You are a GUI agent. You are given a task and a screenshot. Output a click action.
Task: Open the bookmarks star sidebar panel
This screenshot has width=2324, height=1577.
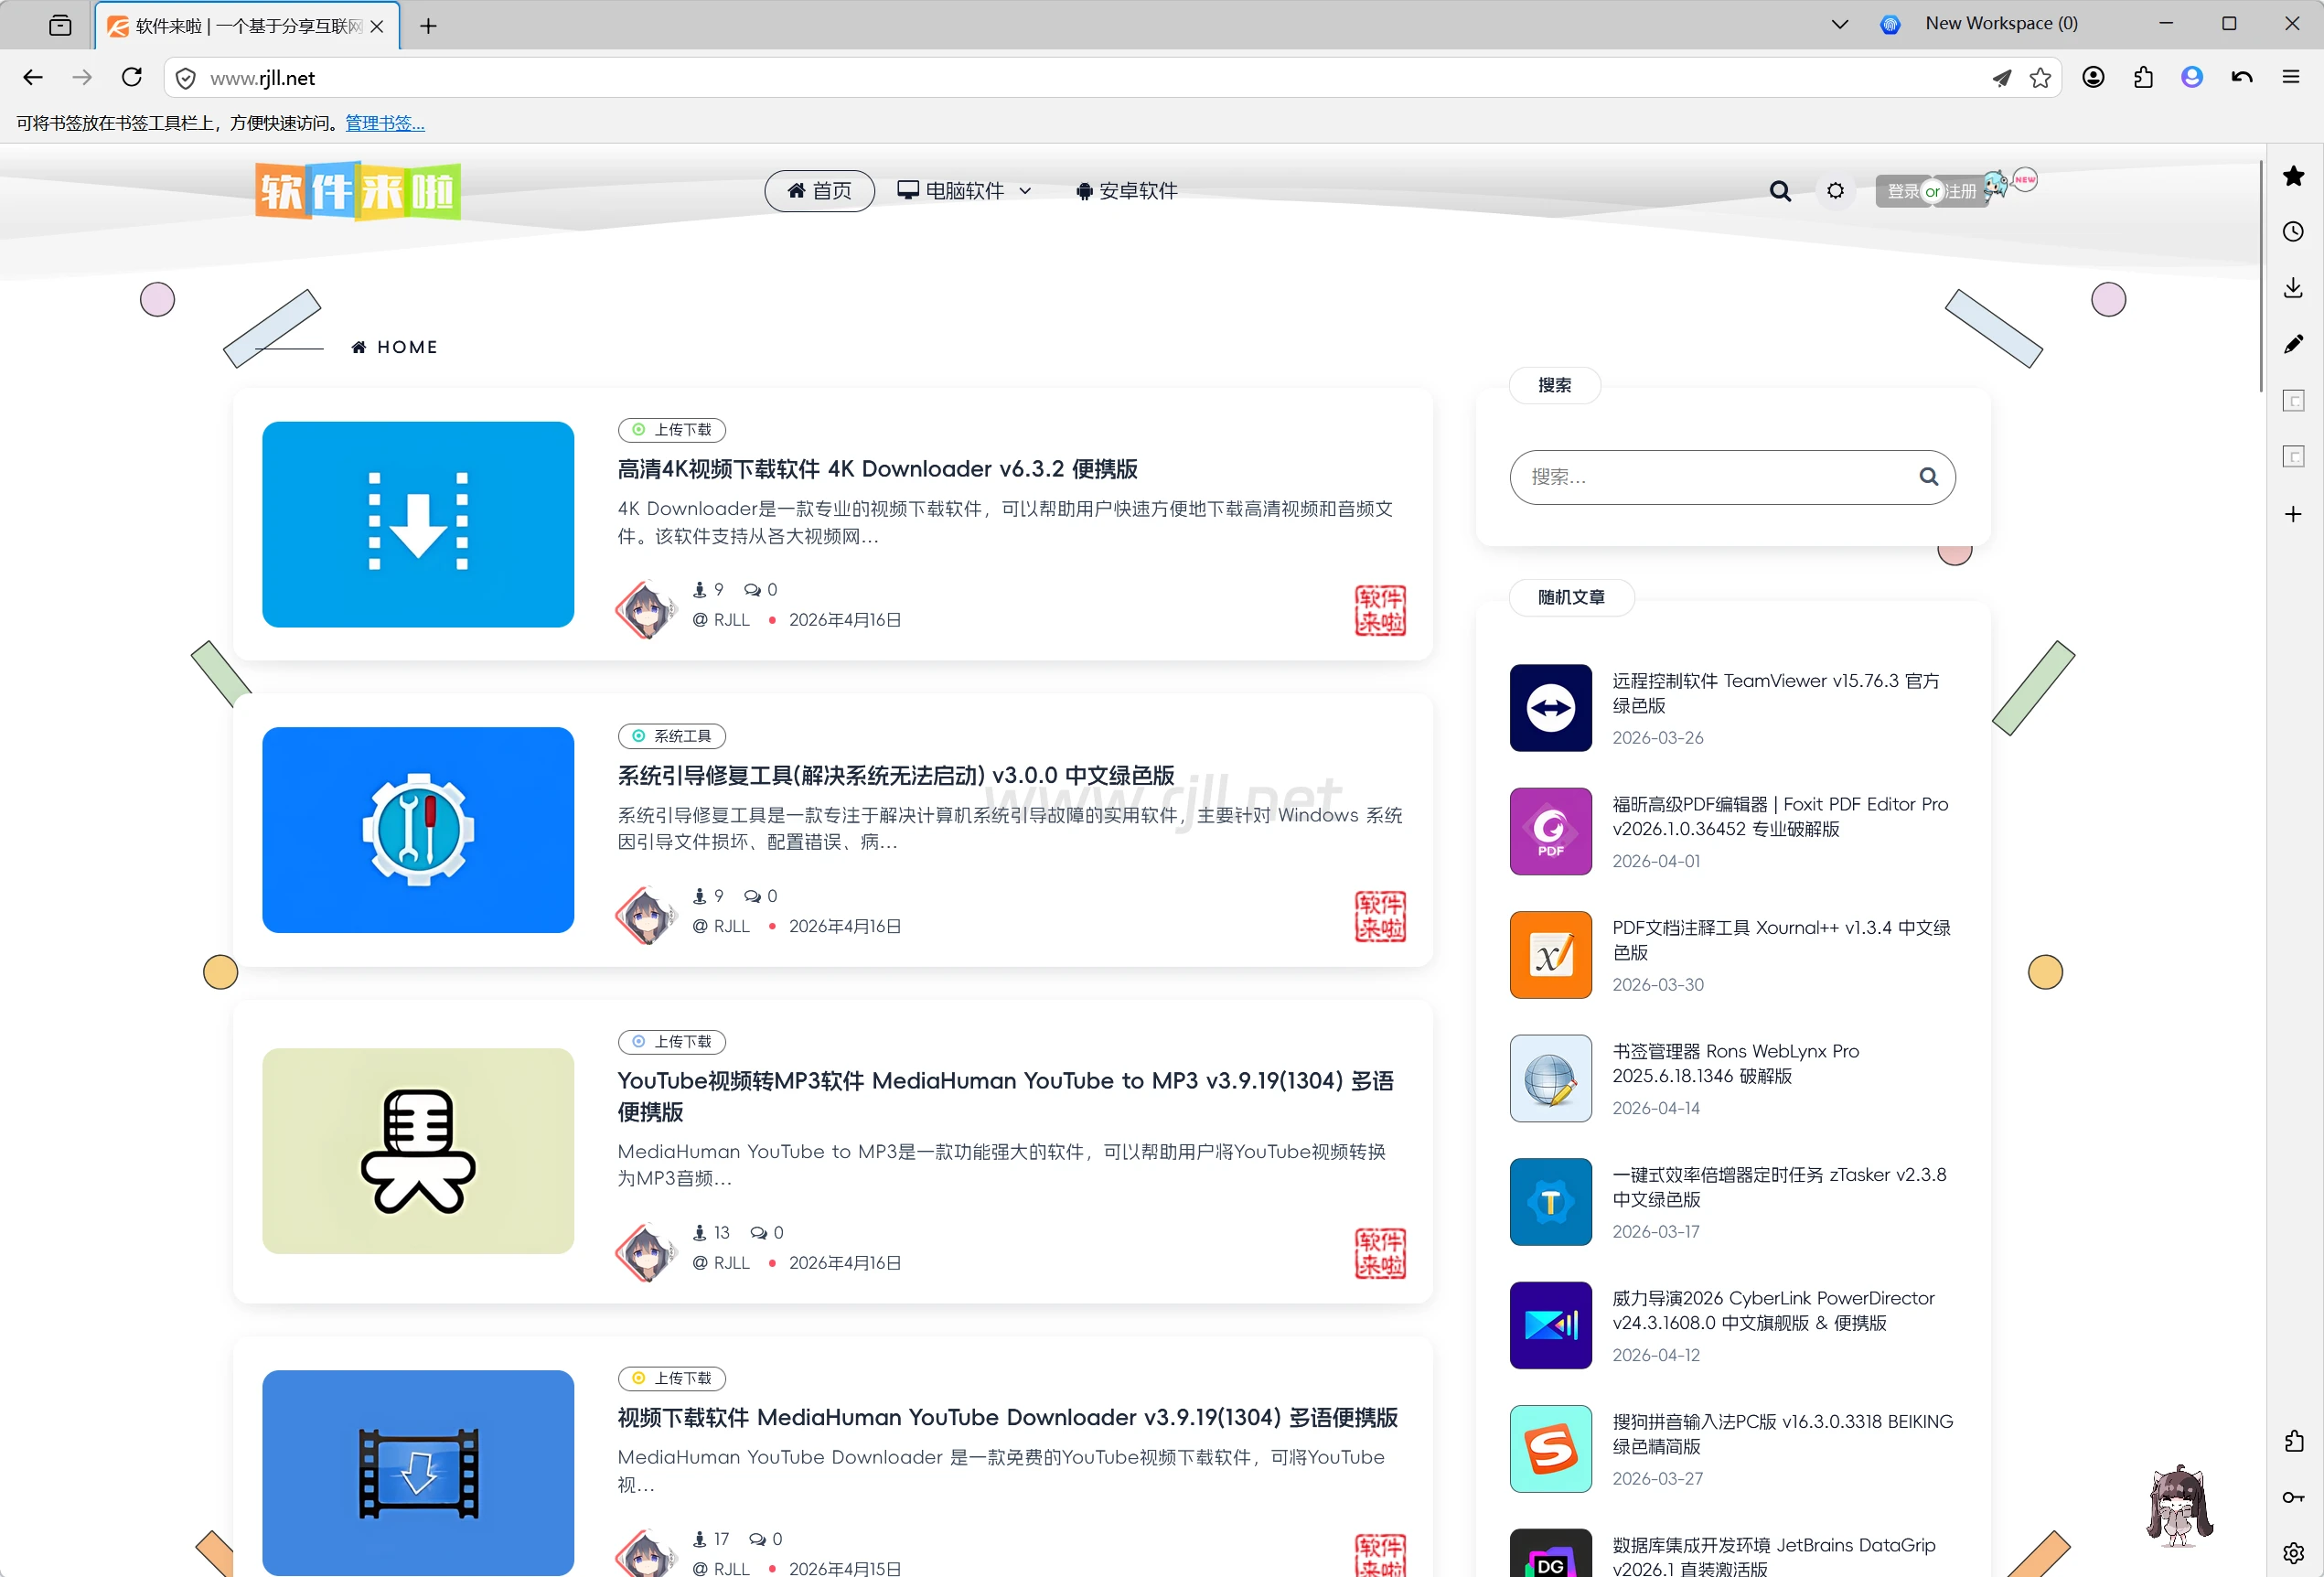pyautogui.click(x=2293, y=176)
